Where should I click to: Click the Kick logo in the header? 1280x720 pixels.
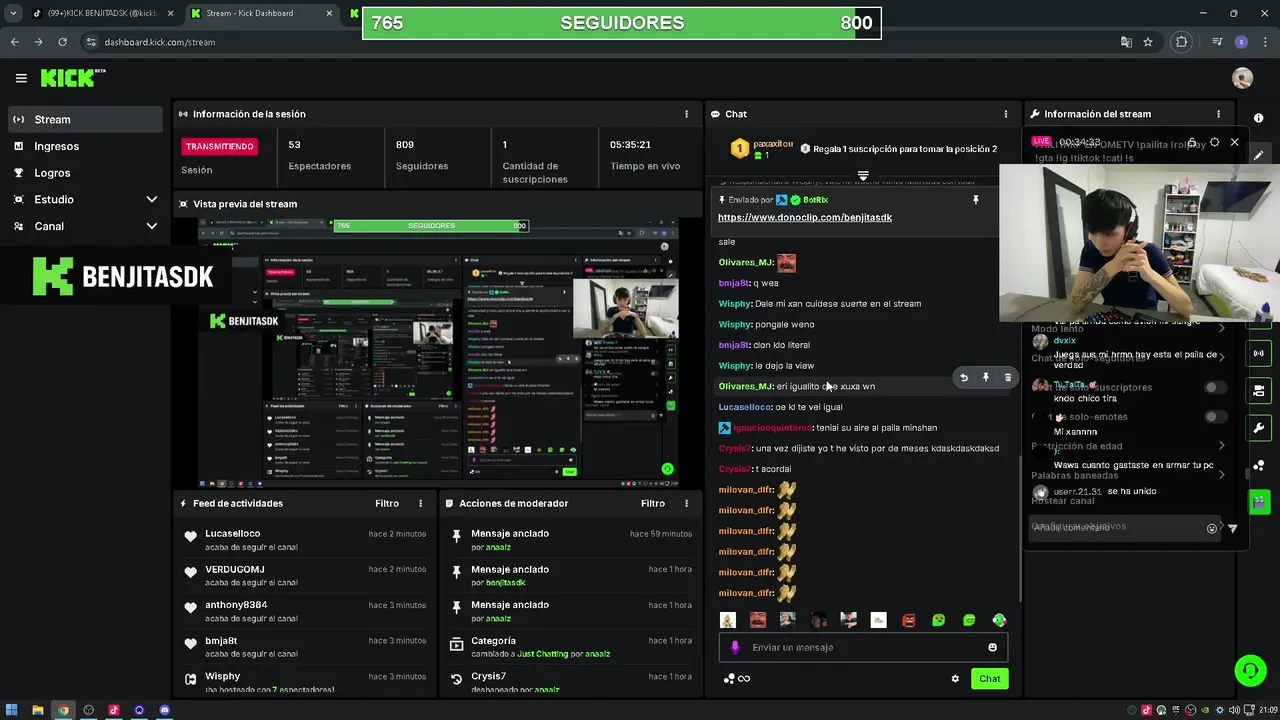click(x=73, y=78)
